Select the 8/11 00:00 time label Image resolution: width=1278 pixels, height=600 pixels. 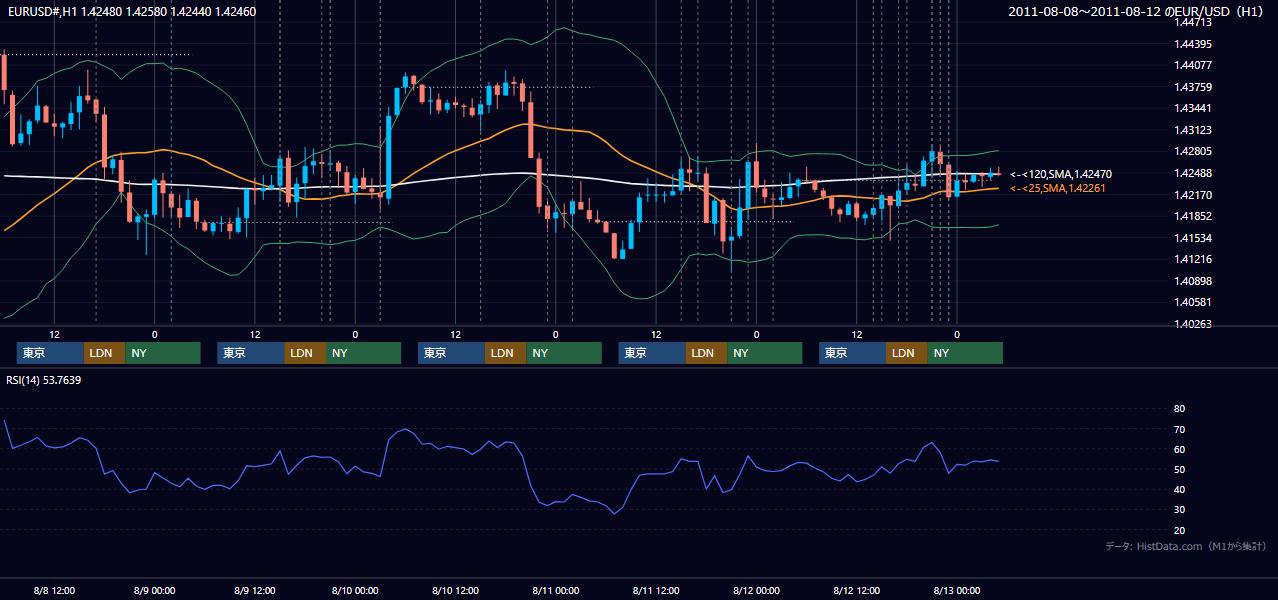(x=555, y=590)
